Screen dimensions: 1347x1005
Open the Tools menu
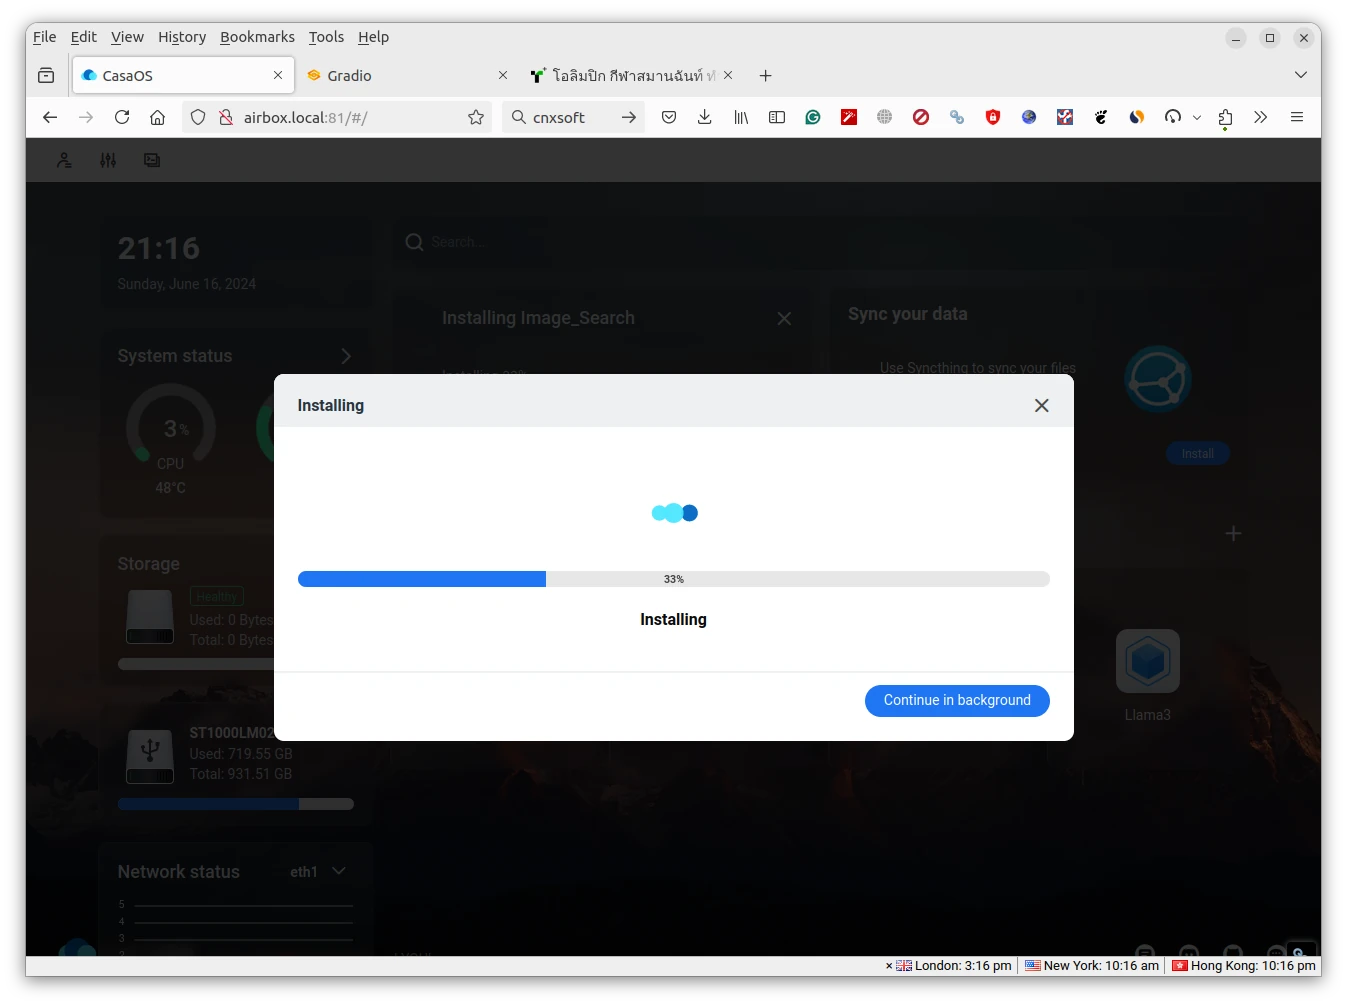point(326,37)
